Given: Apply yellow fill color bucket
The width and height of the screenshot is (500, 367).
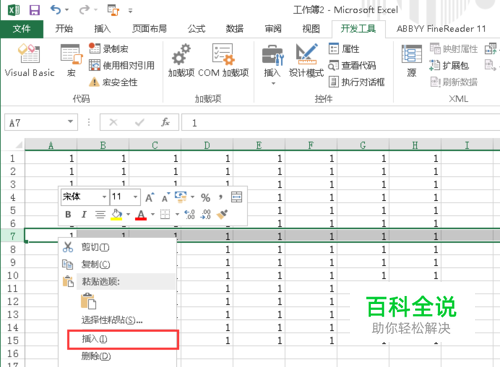Looking at the screenshot, I should 116,214.
